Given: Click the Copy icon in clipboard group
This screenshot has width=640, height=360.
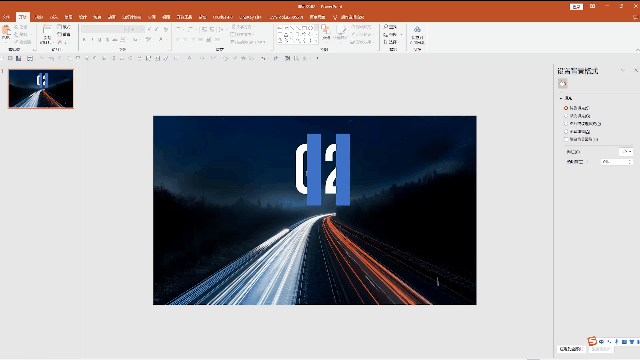Looking at the screenshot, I should (16, 34).
